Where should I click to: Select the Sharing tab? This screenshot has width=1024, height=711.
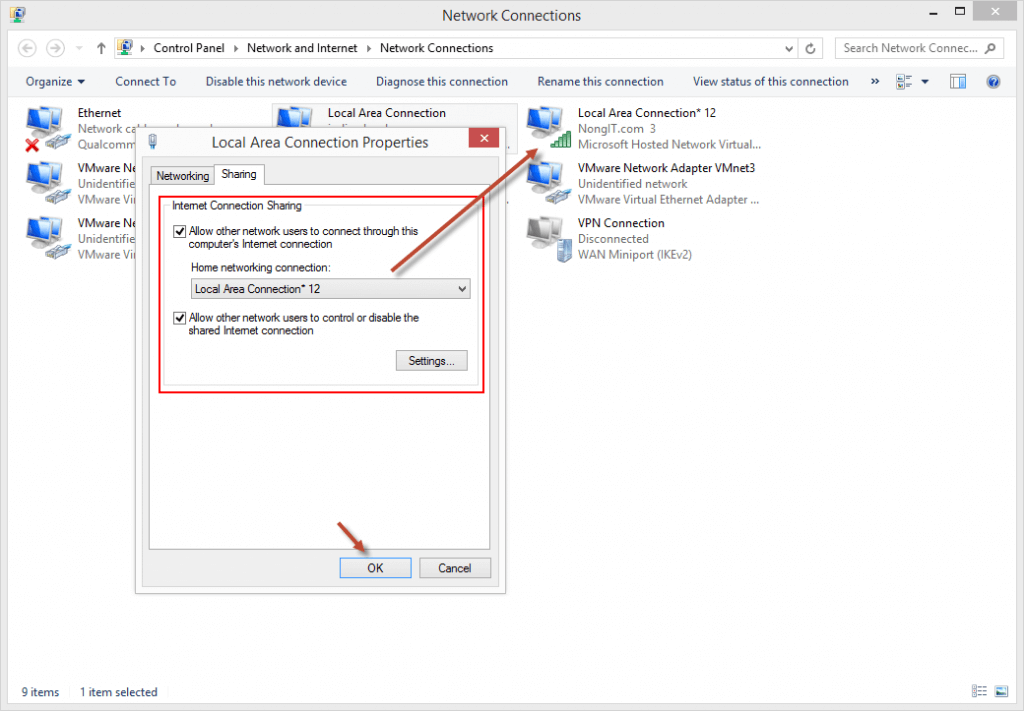tap(239, 173)
